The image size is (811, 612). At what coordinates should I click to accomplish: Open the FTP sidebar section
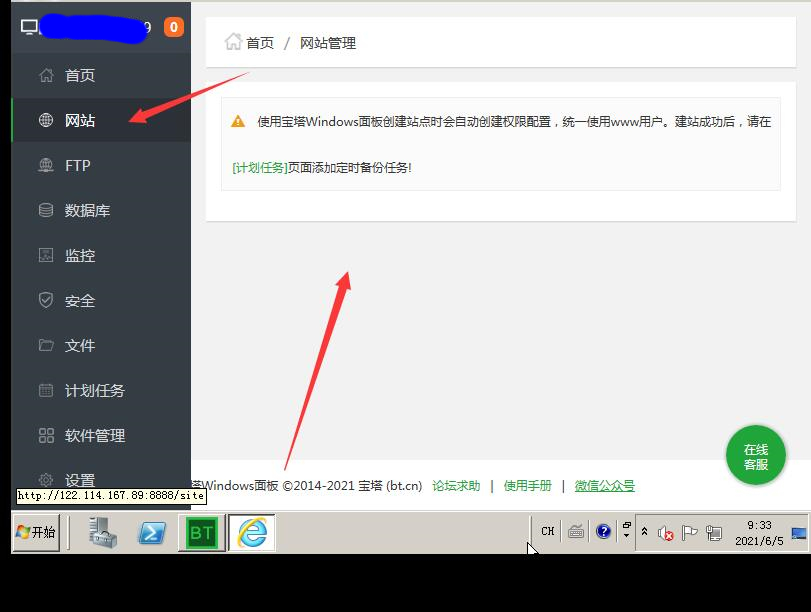pos(101,166)
